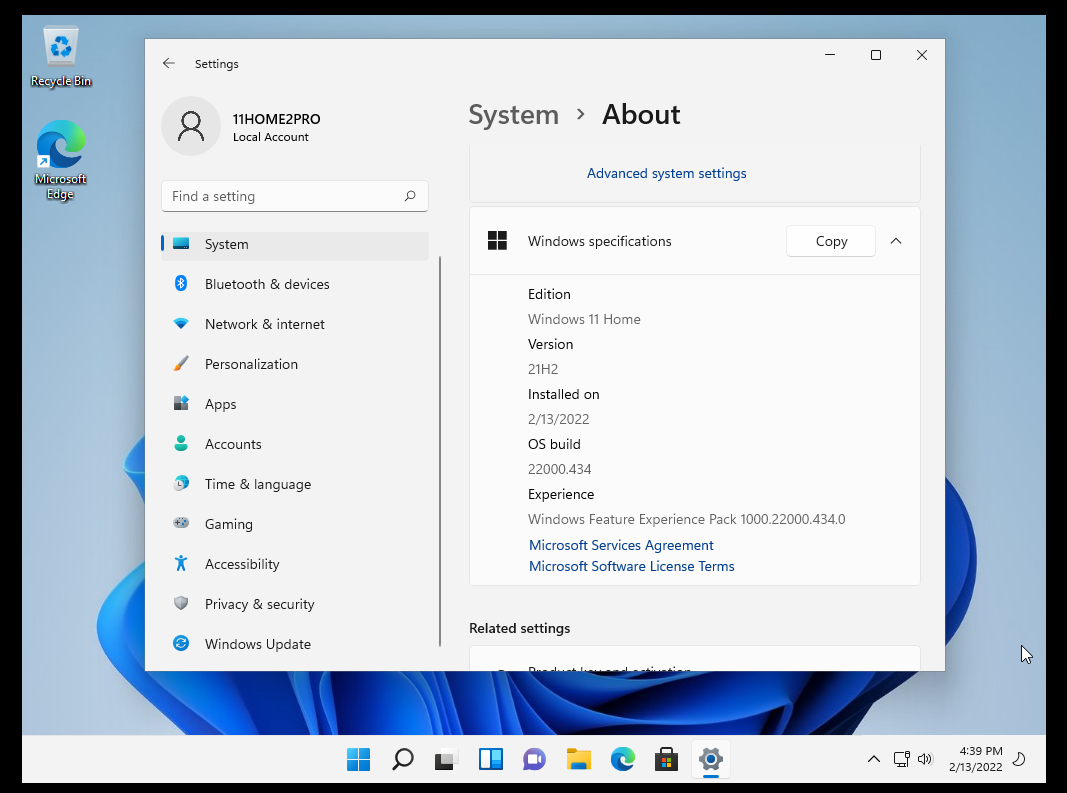Open the clock and date flyout
This screenshot has height=793, width=1067.
click(x=976, y=759)
